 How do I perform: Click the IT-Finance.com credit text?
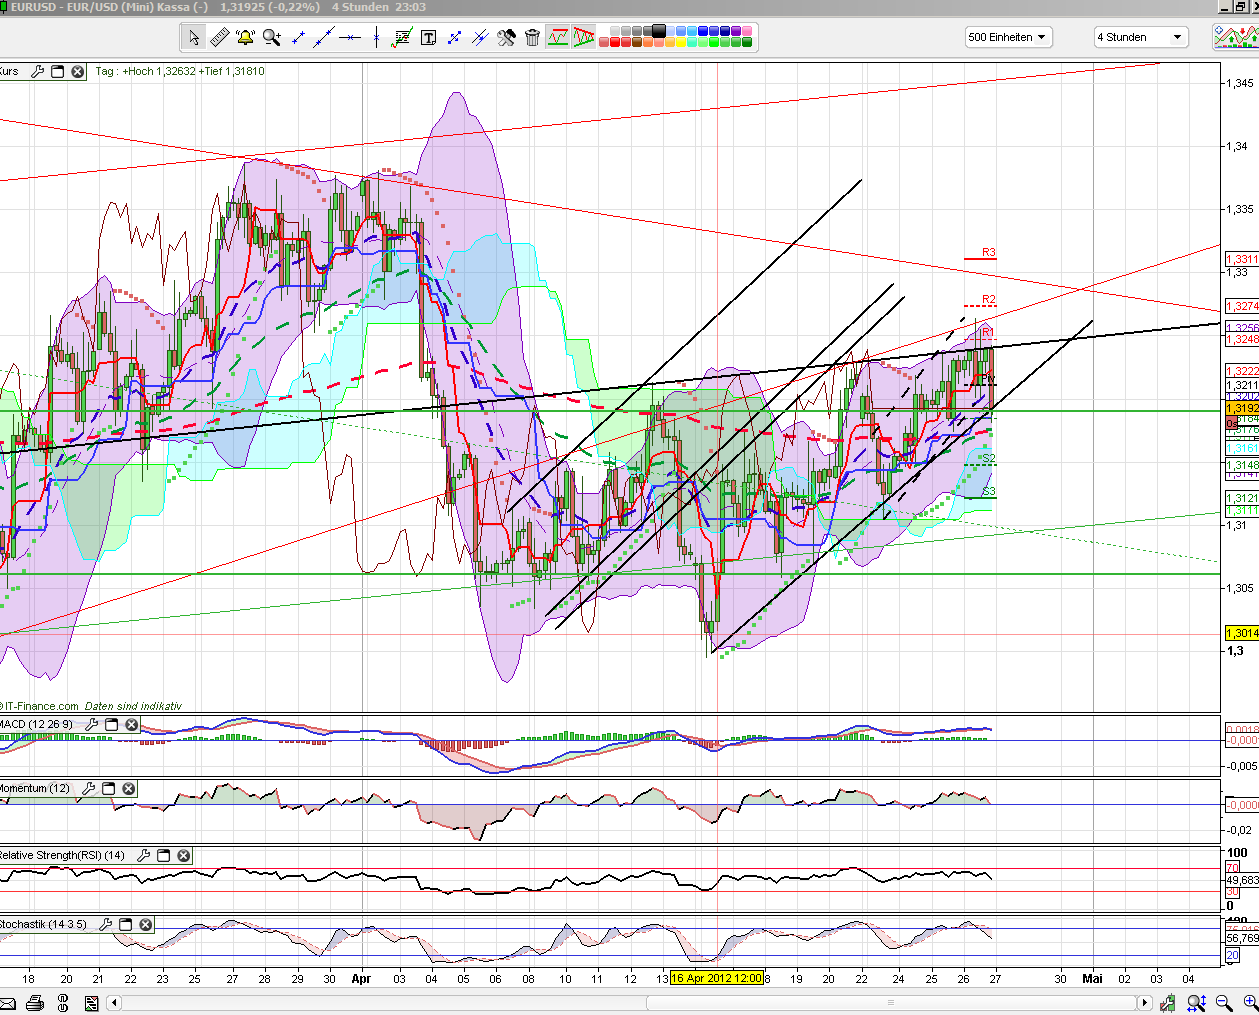coord(40,706)
